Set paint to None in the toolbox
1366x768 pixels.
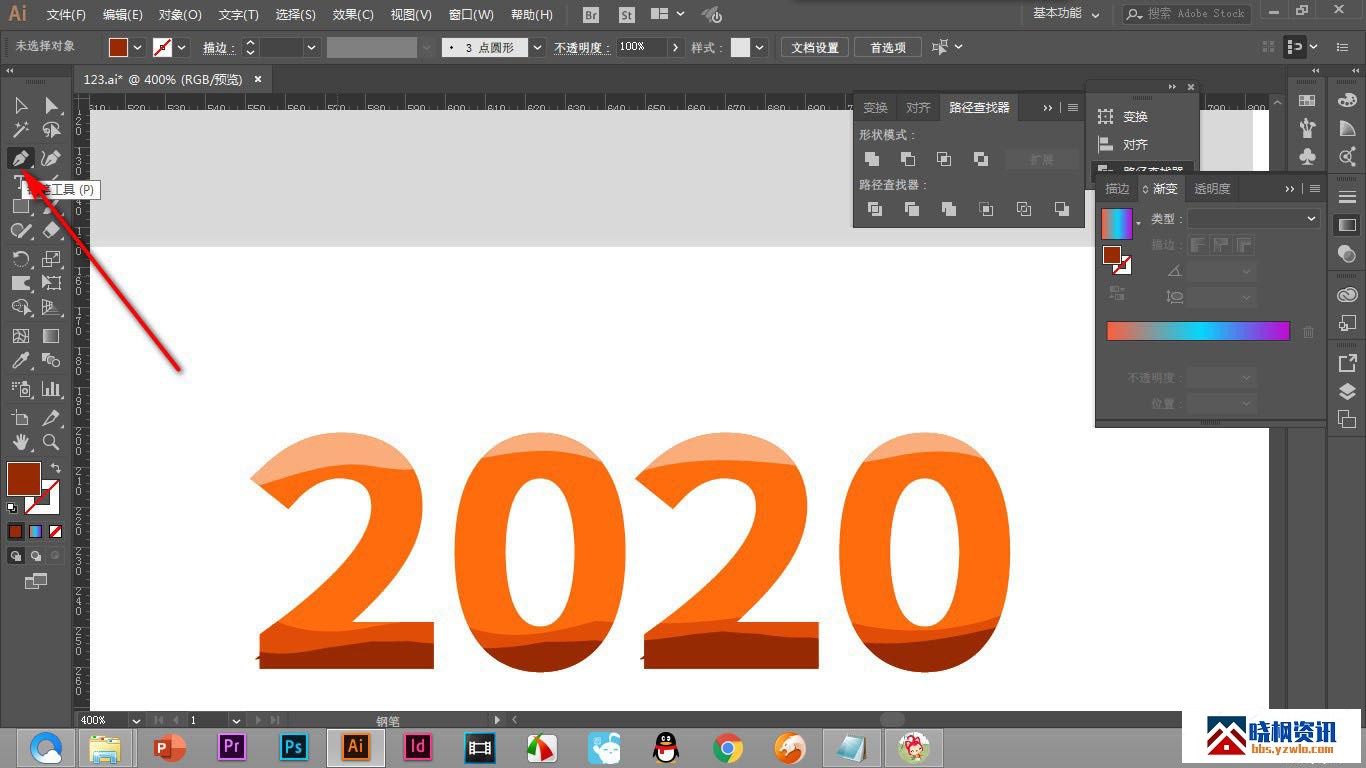[56, 531]
